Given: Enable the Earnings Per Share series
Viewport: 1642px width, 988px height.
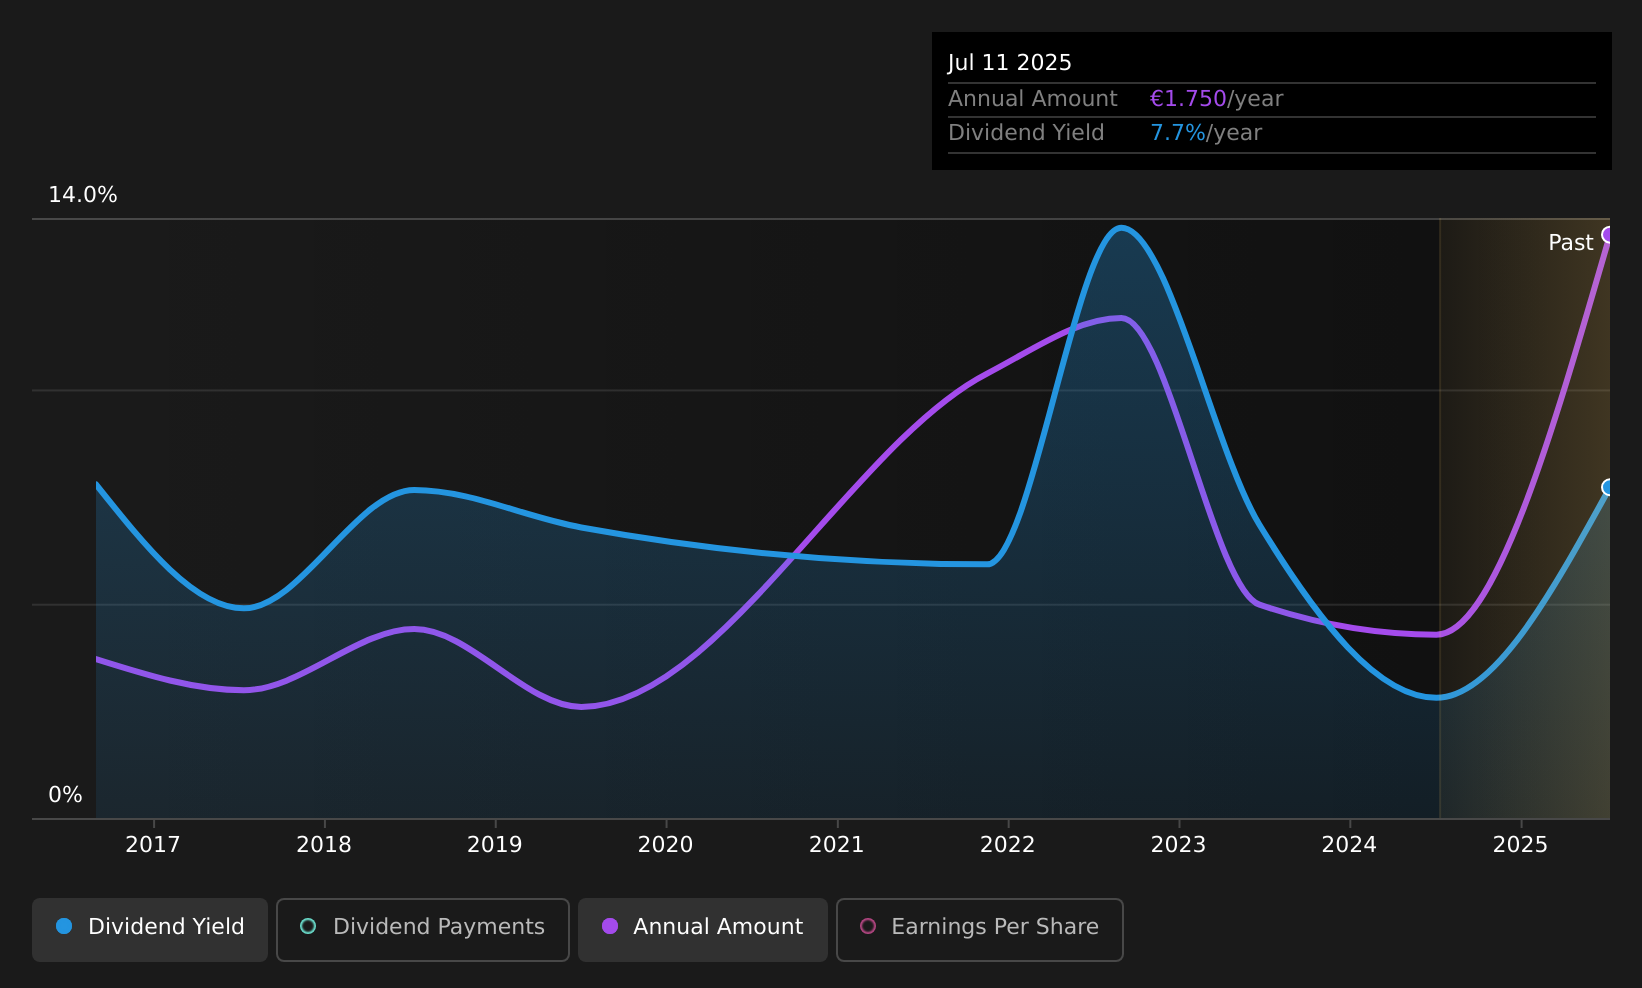Looking at the screenshot, I should coord(980,929).
